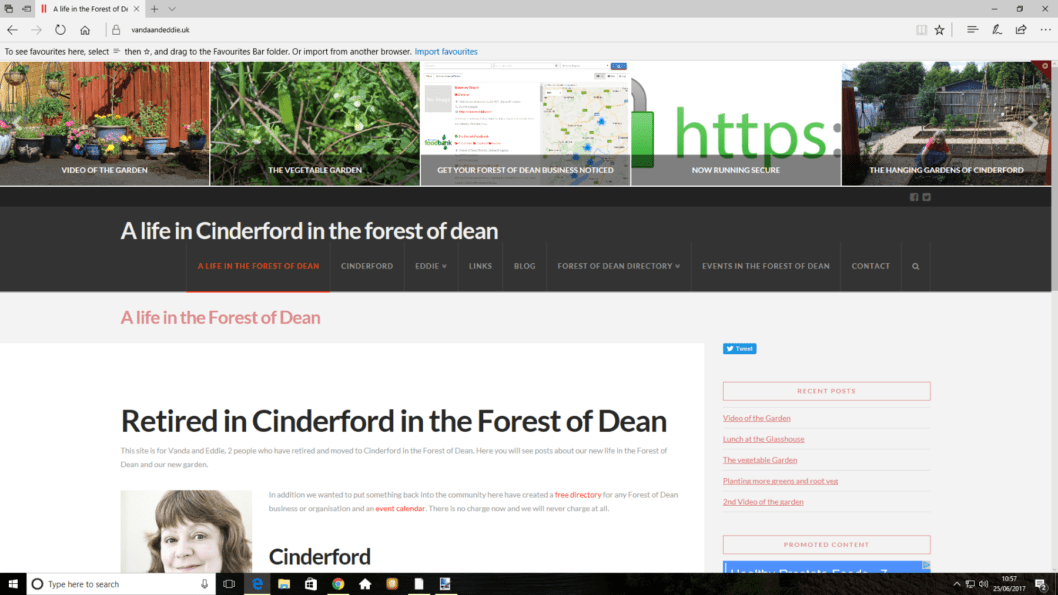Open the site's Twitter icon
1058x595 pixels.
tap(926, 197)
